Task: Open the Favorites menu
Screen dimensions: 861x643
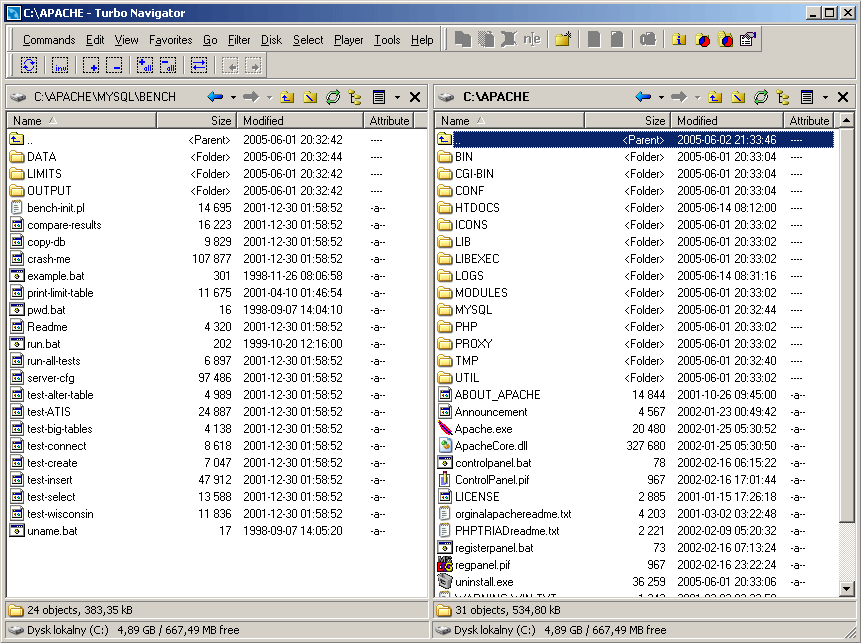Action: (x=171, y=40)
